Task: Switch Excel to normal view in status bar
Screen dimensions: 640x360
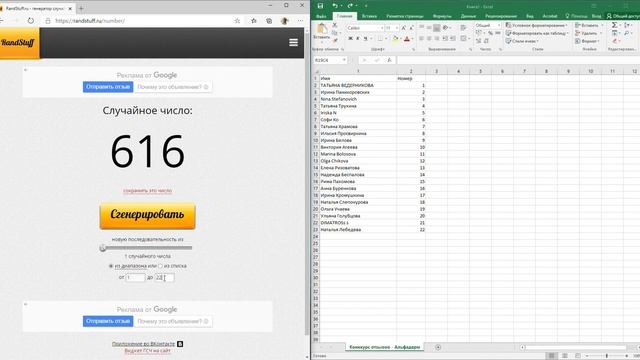Action: 551,356
